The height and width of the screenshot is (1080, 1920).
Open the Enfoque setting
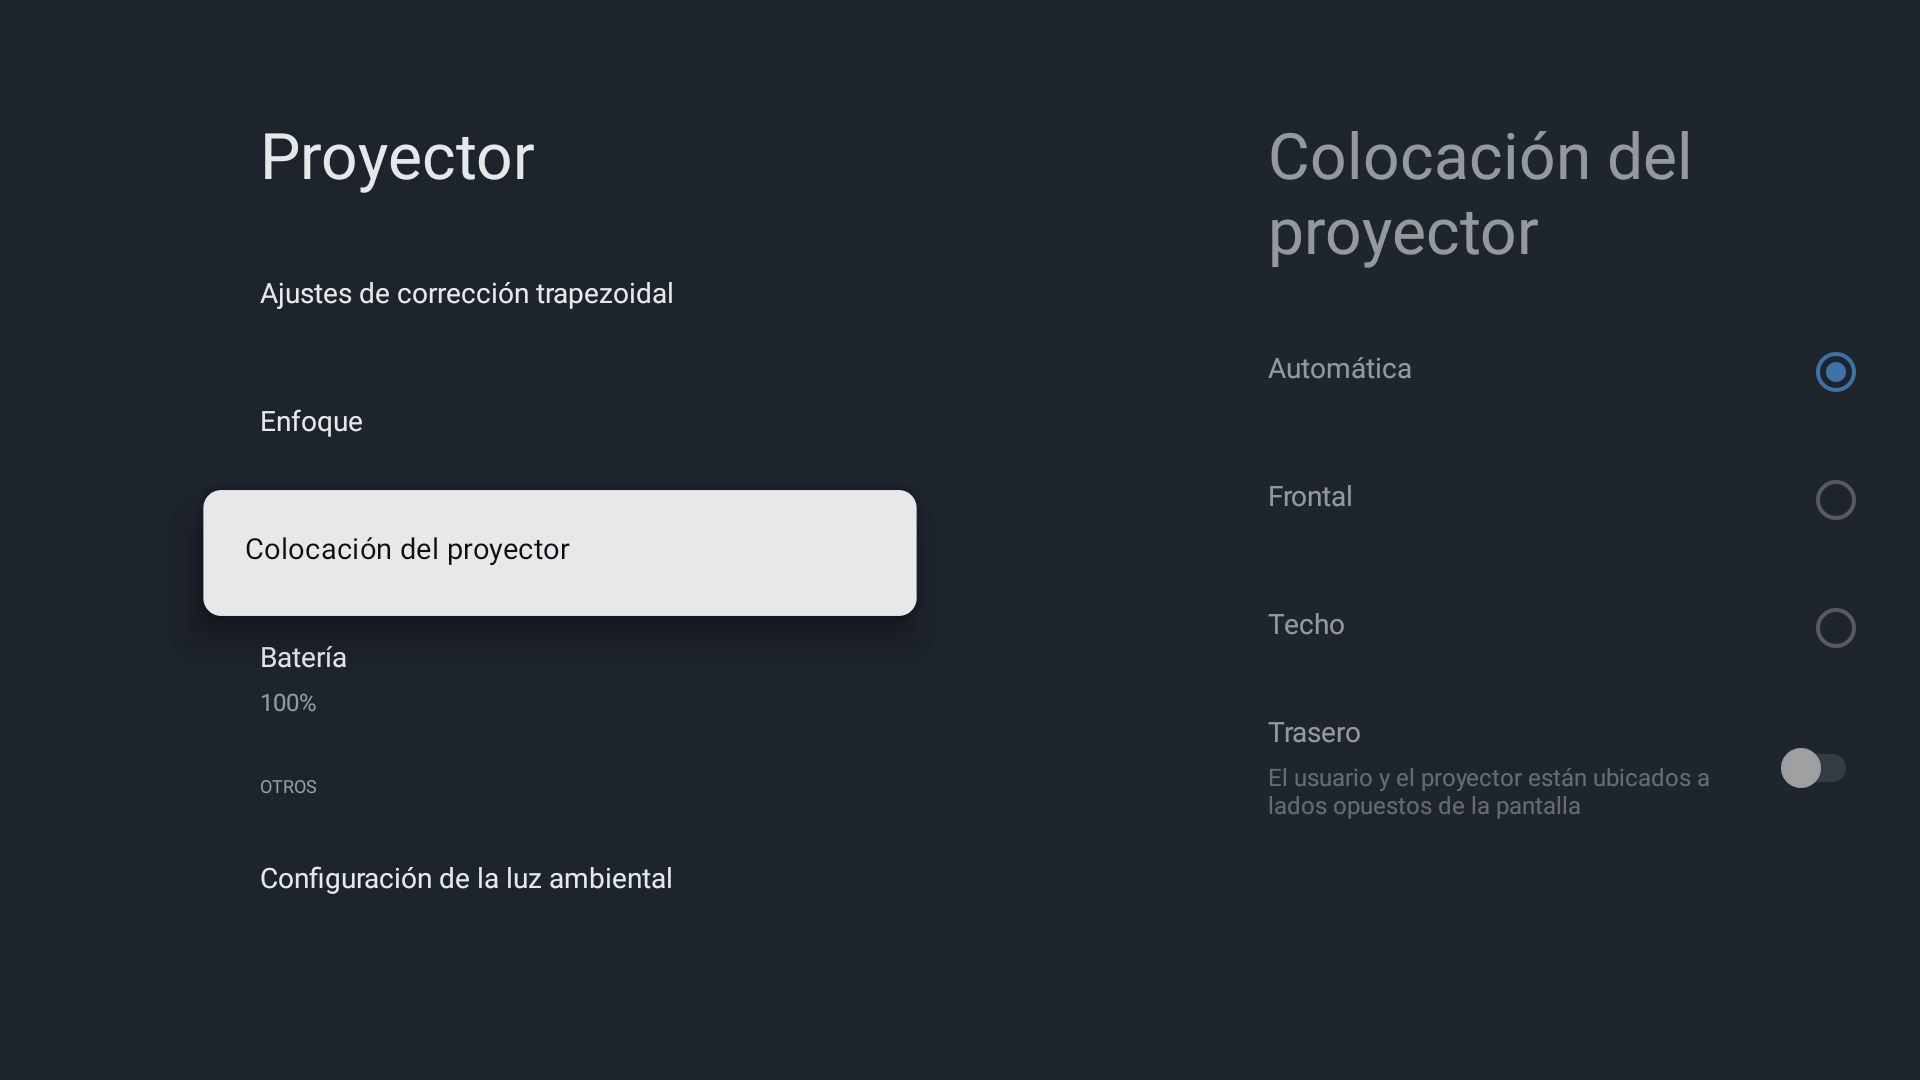[311, 422]
